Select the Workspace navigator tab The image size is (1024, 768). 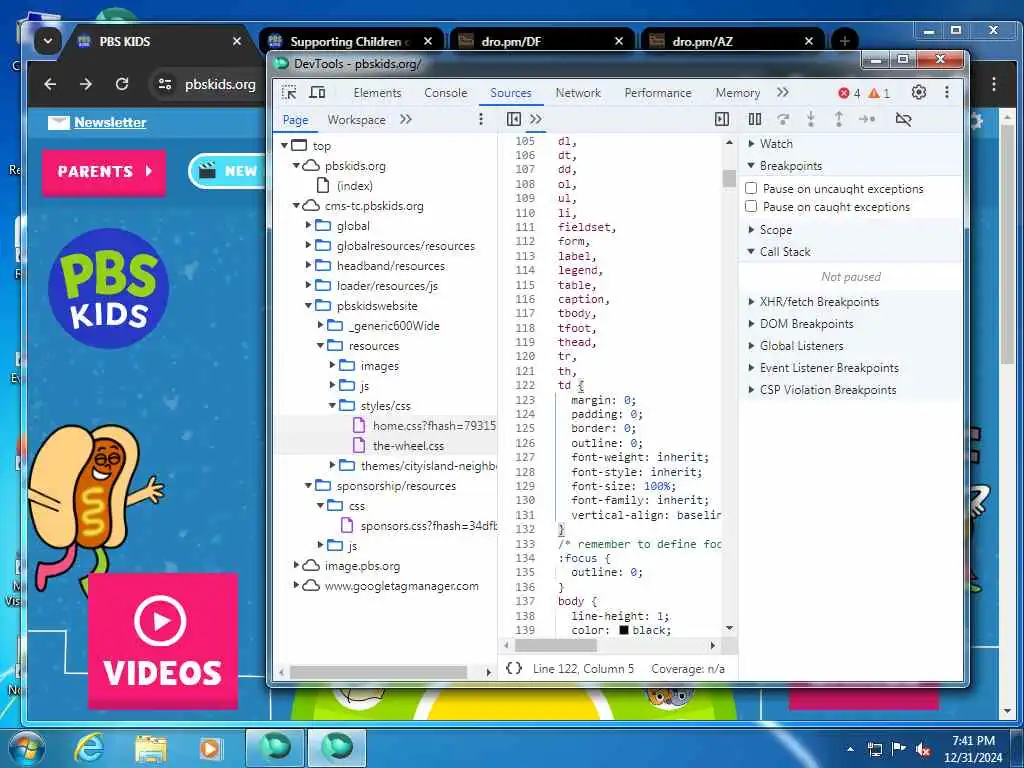pyautogui.click(x=357, y=120)
